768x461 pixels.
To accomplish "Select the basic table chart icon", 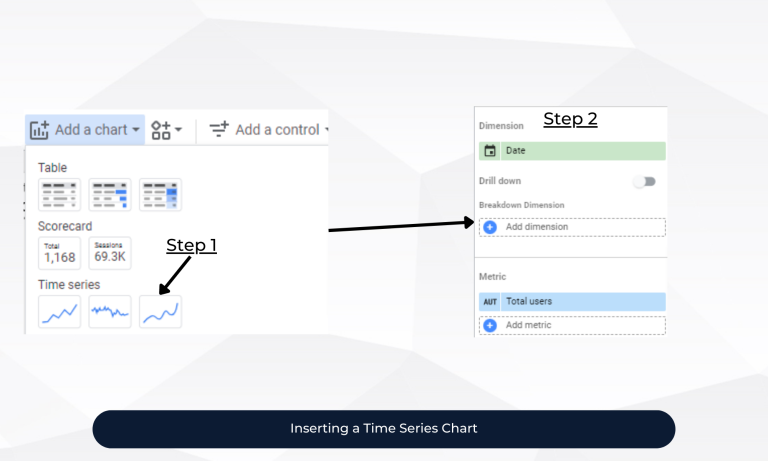I will [59, 196].
